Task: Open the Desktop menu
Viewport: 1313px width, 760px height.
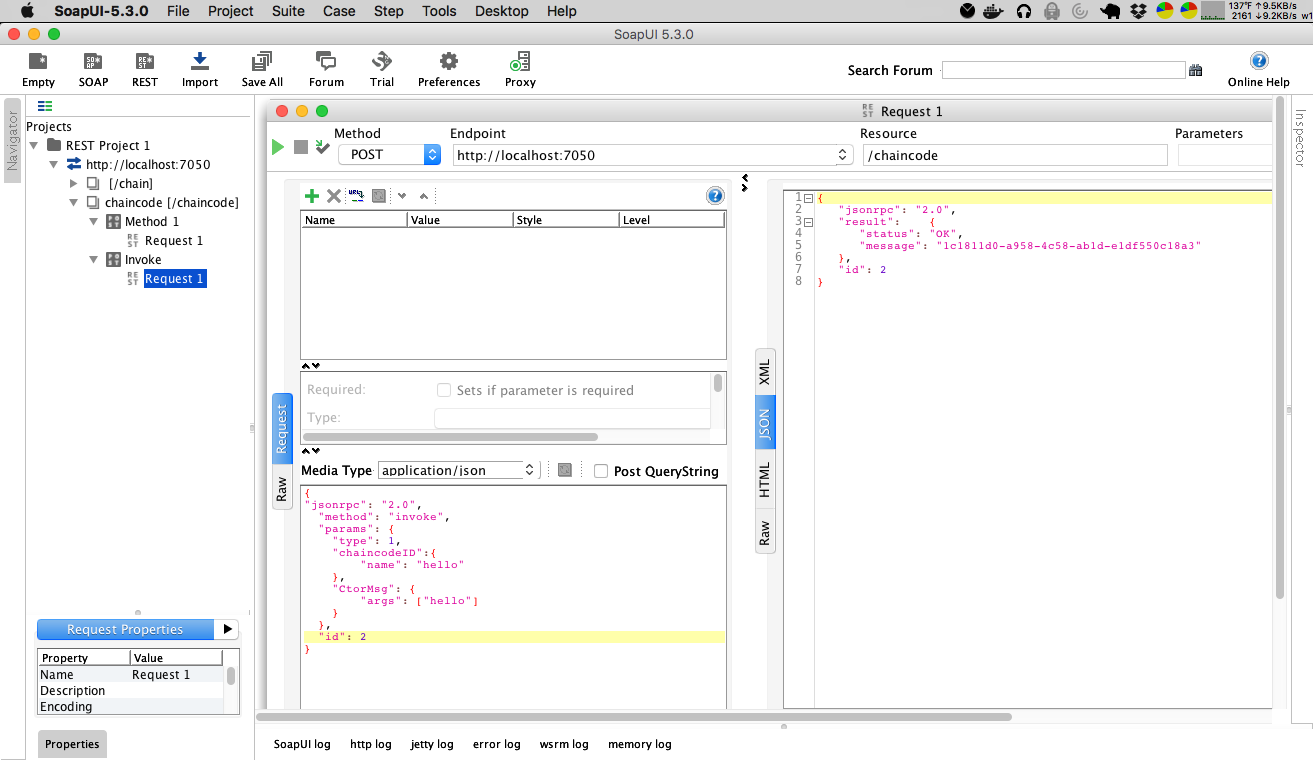Action: click(x=501, y=11)
